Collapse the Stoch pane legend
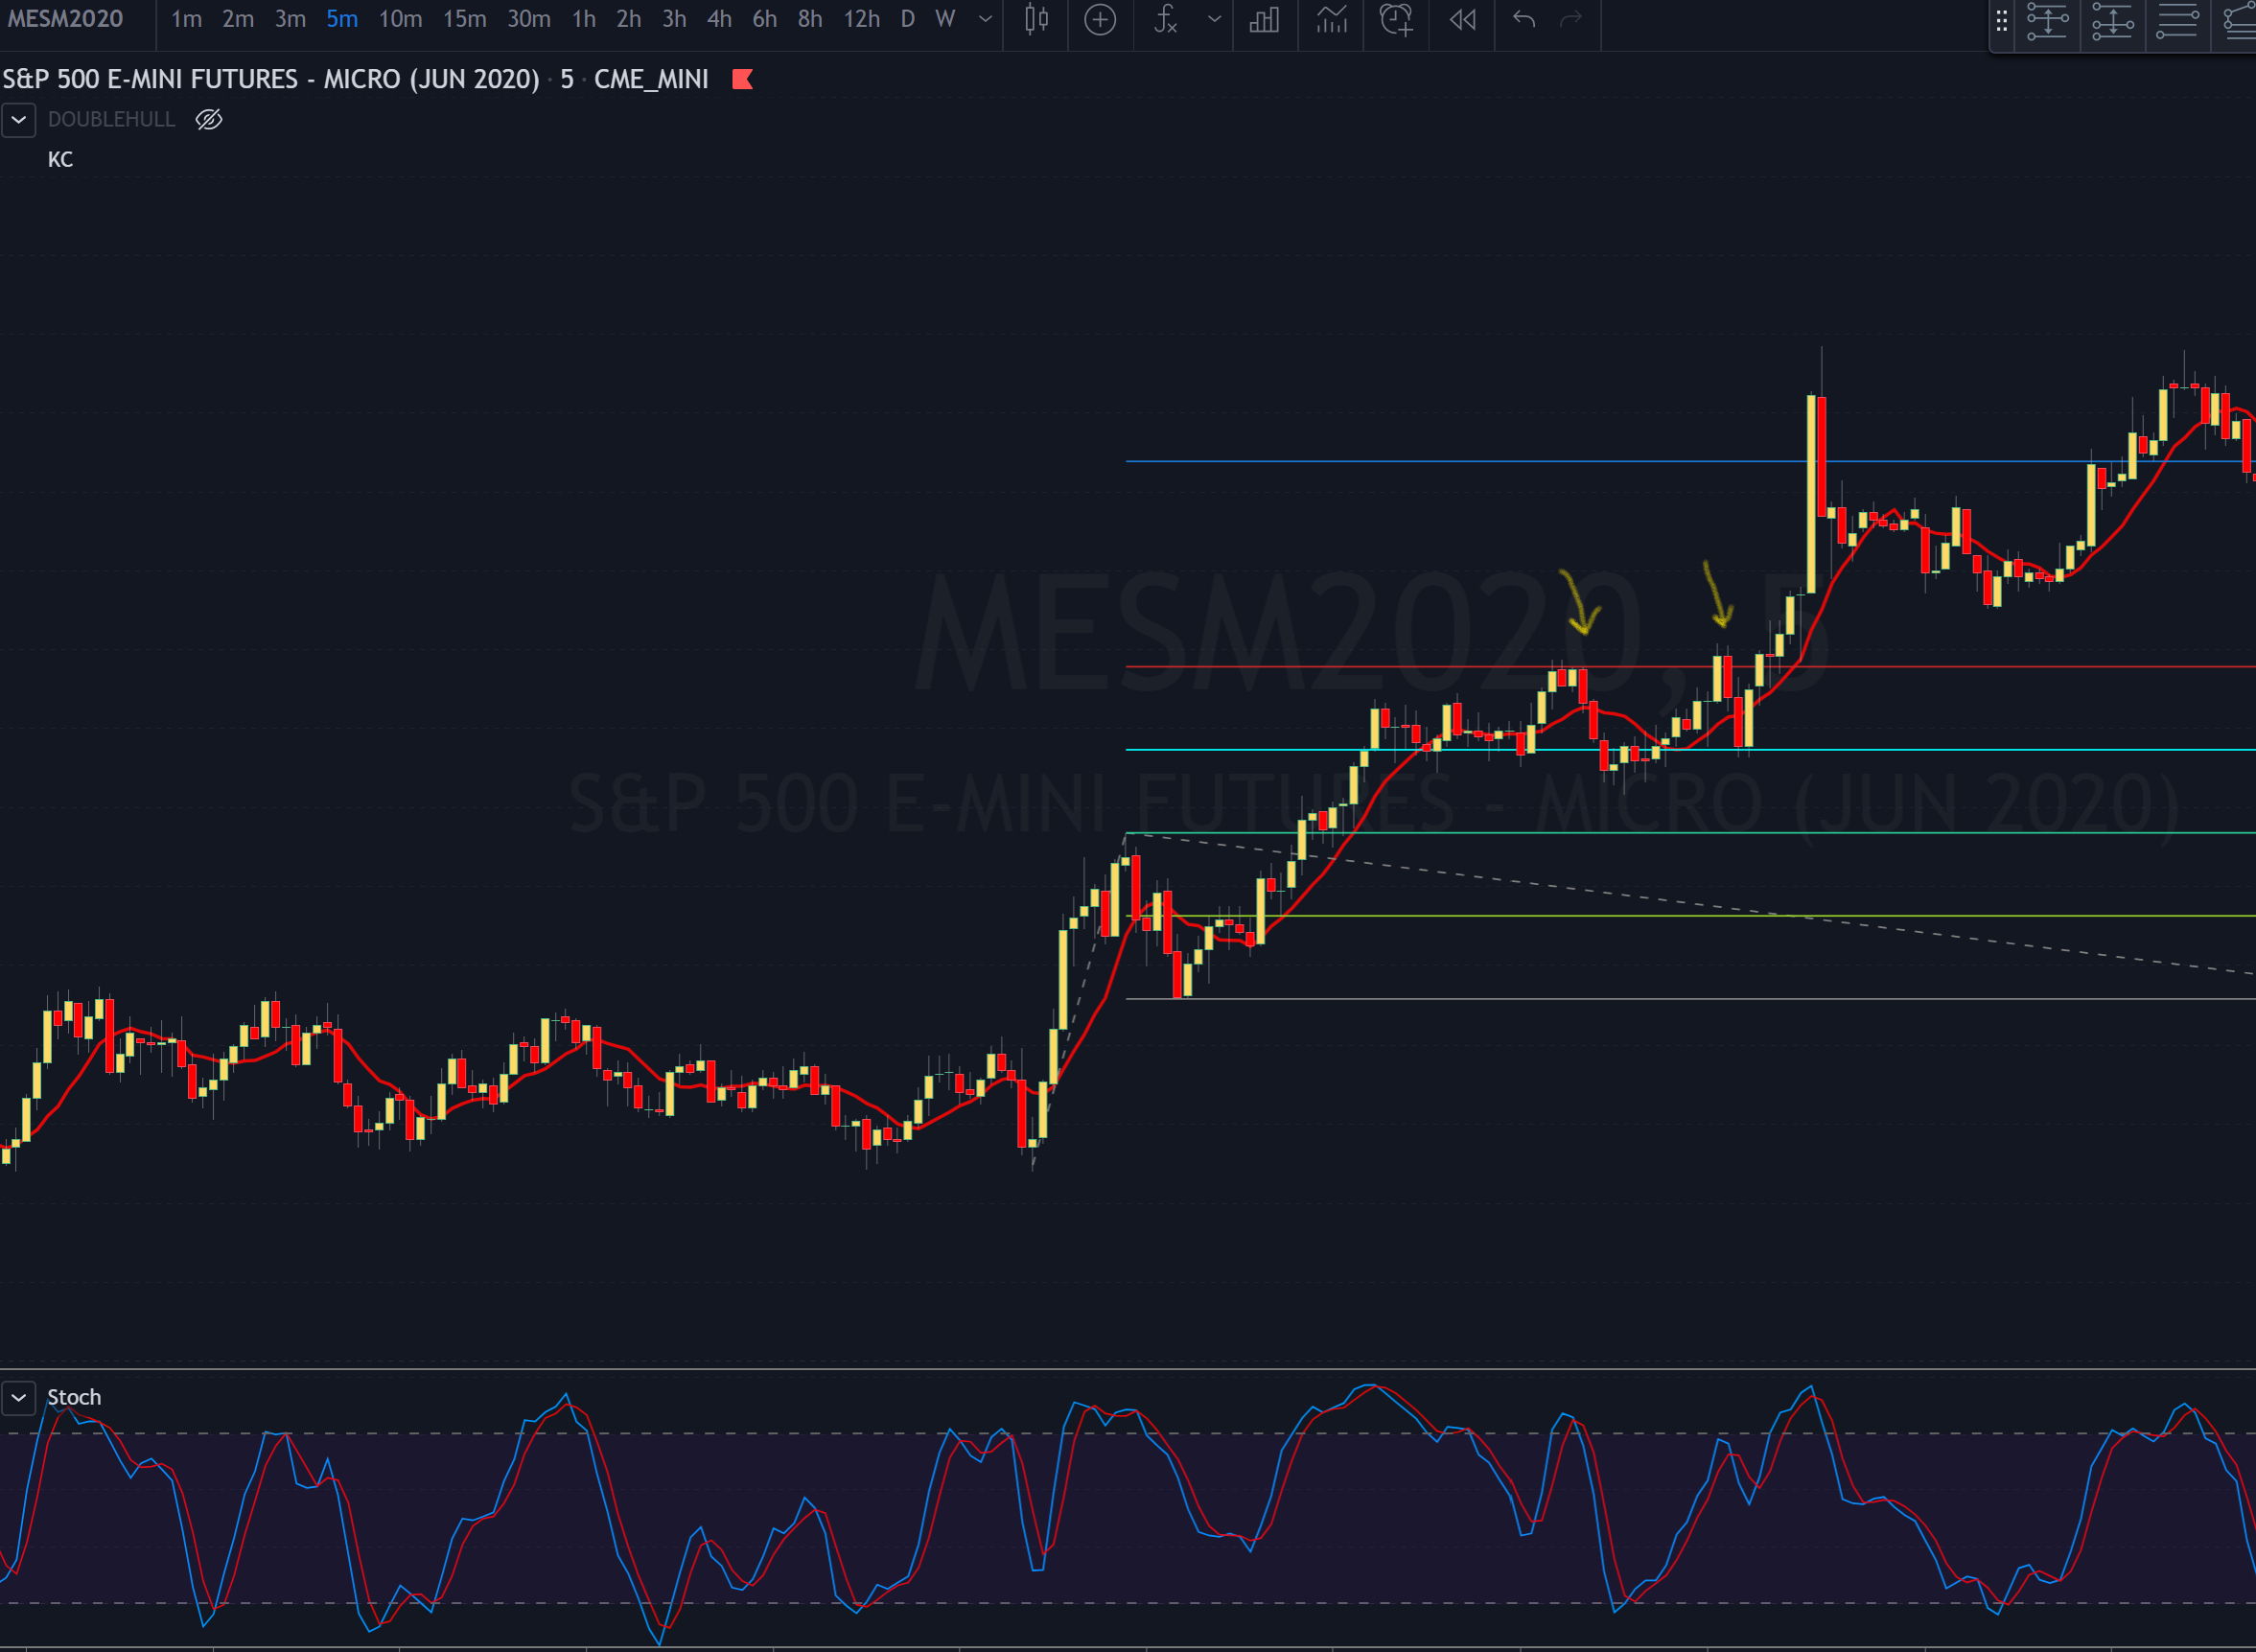This screenshot has width=2256, height=1652. (19, 1398)
